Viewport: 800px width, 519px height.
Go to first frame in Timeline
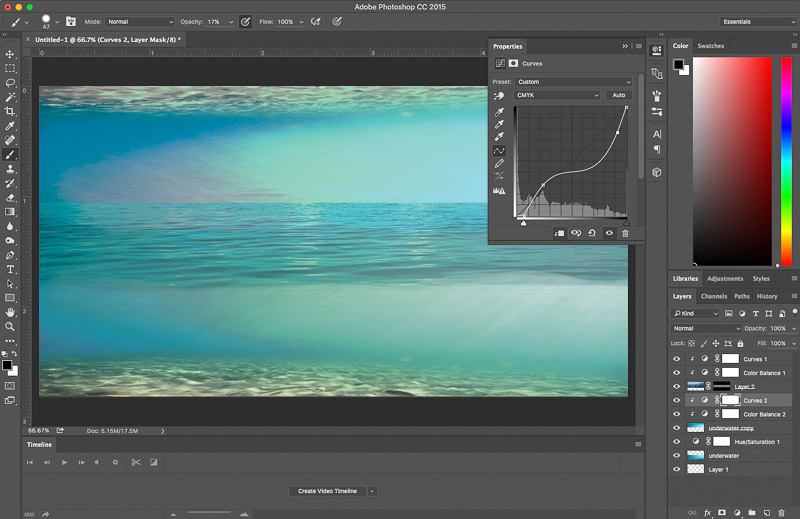point(30,462)
